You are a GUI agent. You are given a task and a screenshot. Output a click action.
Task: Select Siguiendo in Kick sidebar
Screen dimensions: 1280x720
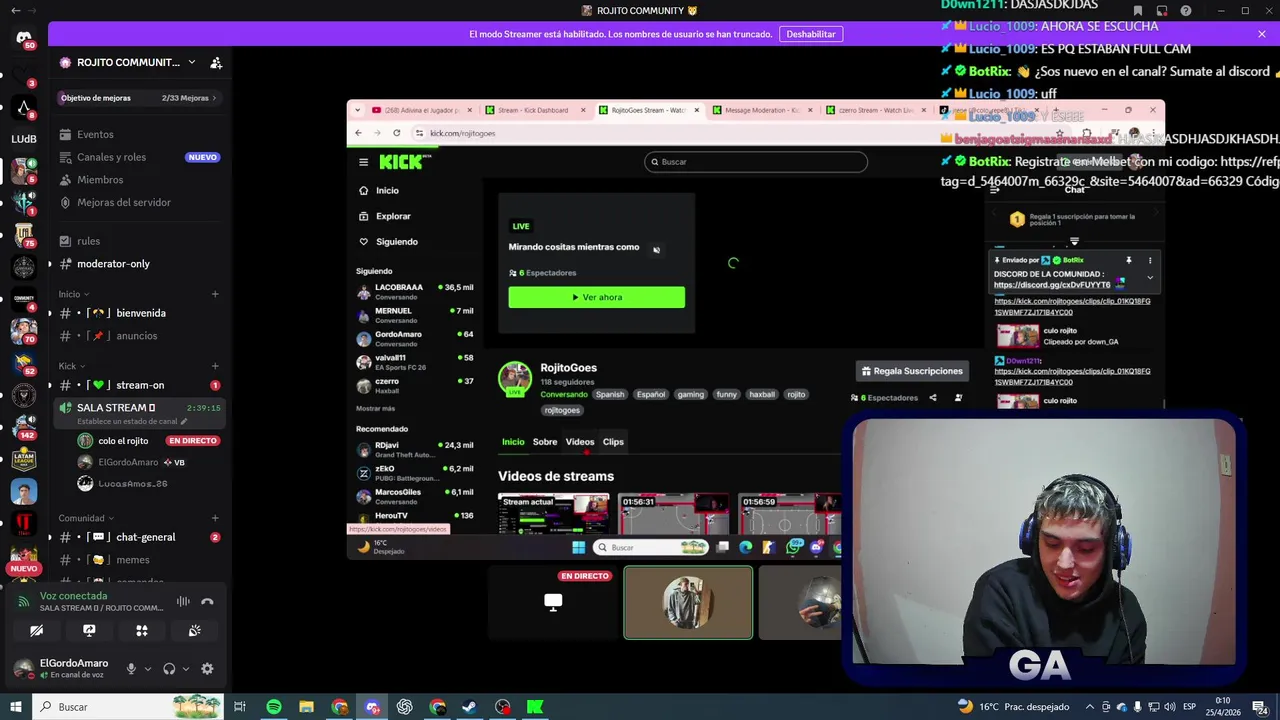(397, 242)
